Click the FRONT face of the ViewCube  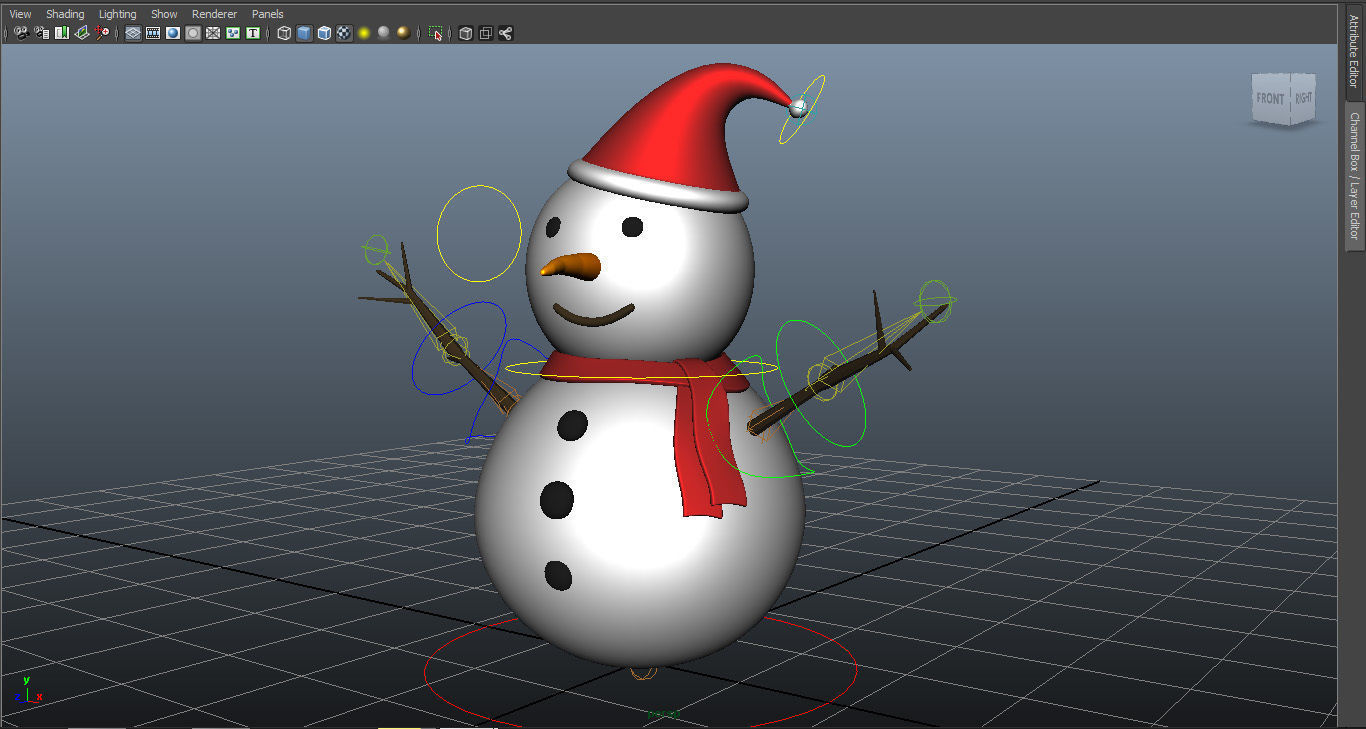coord(1270,98)
